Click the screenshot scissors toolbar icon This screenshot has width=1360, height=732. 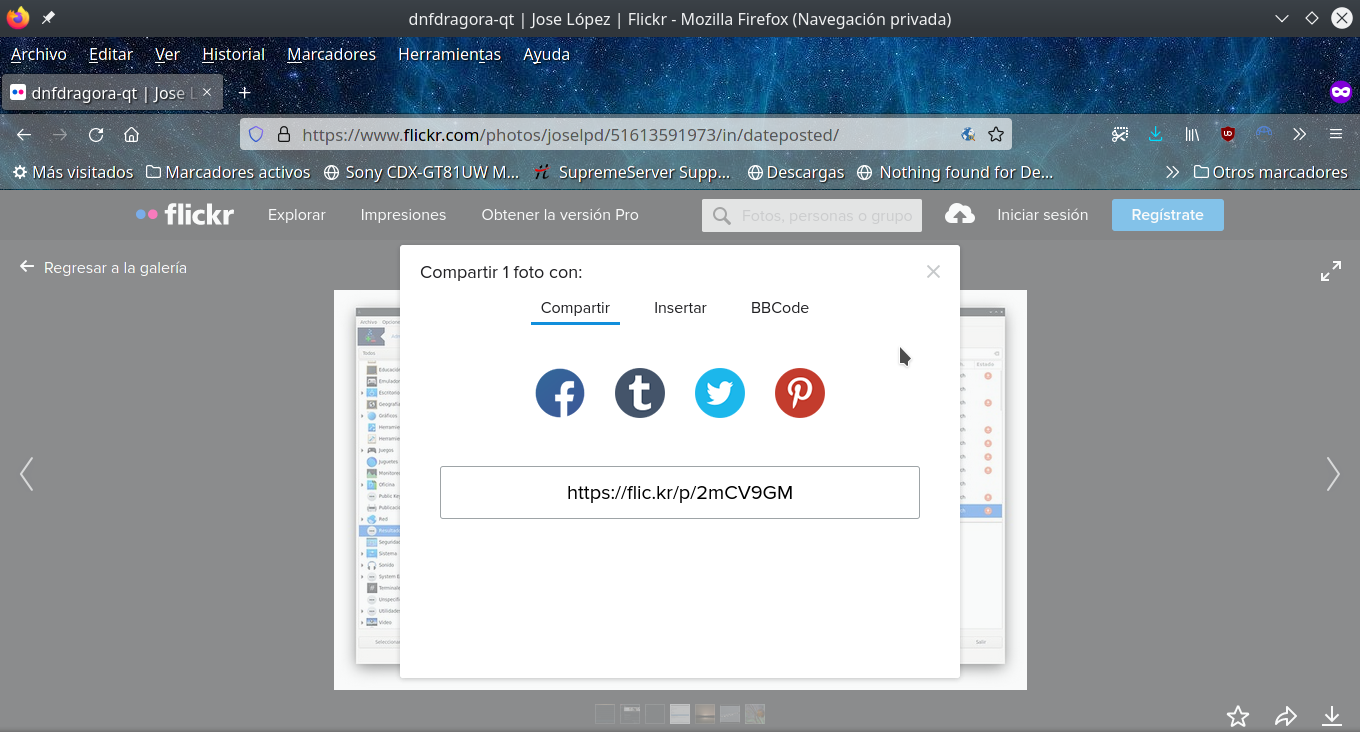[x=1121, y=134]
